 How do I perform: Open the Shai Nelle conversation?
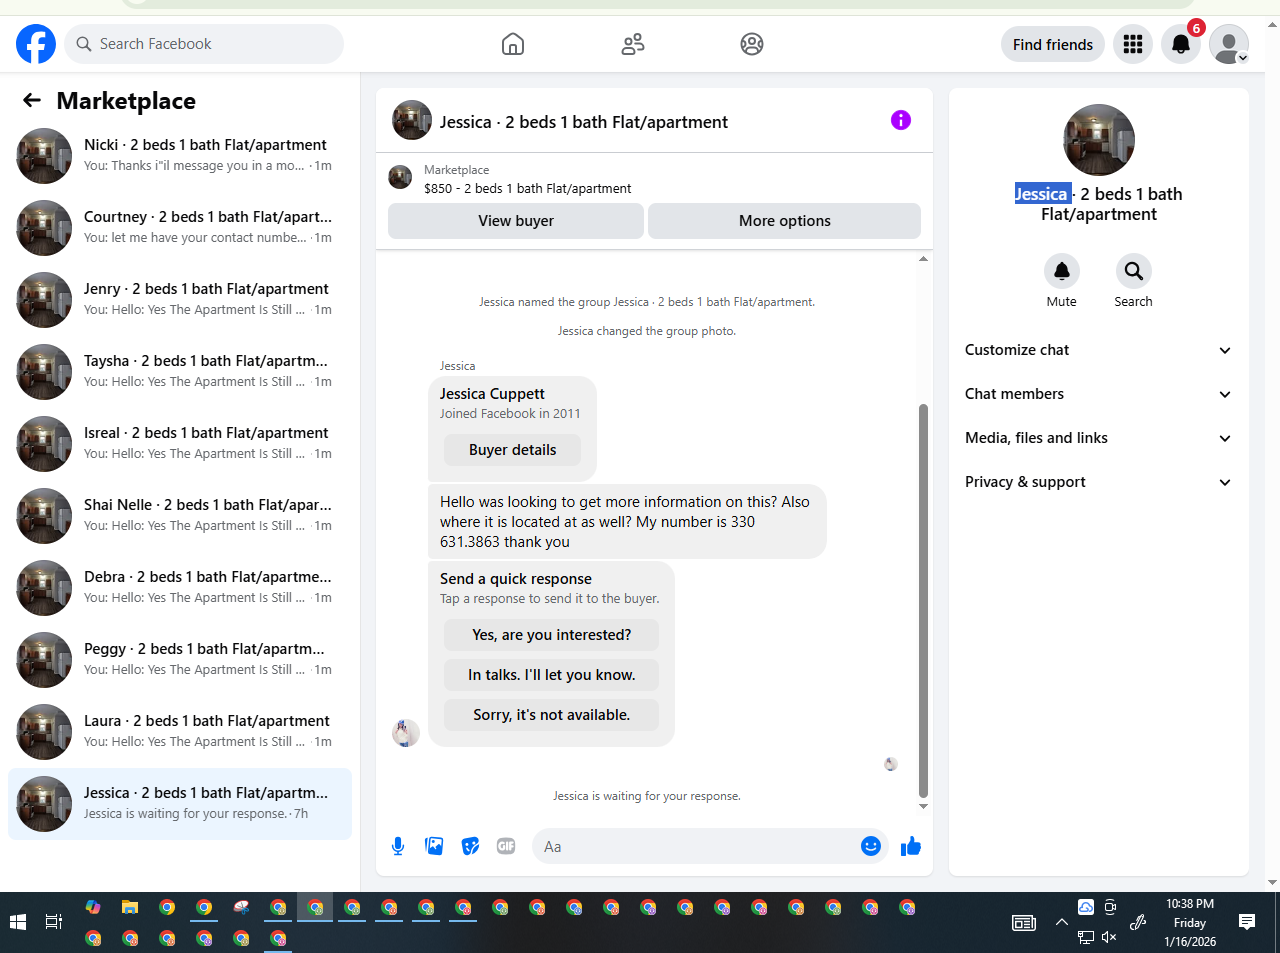[180, 516]
